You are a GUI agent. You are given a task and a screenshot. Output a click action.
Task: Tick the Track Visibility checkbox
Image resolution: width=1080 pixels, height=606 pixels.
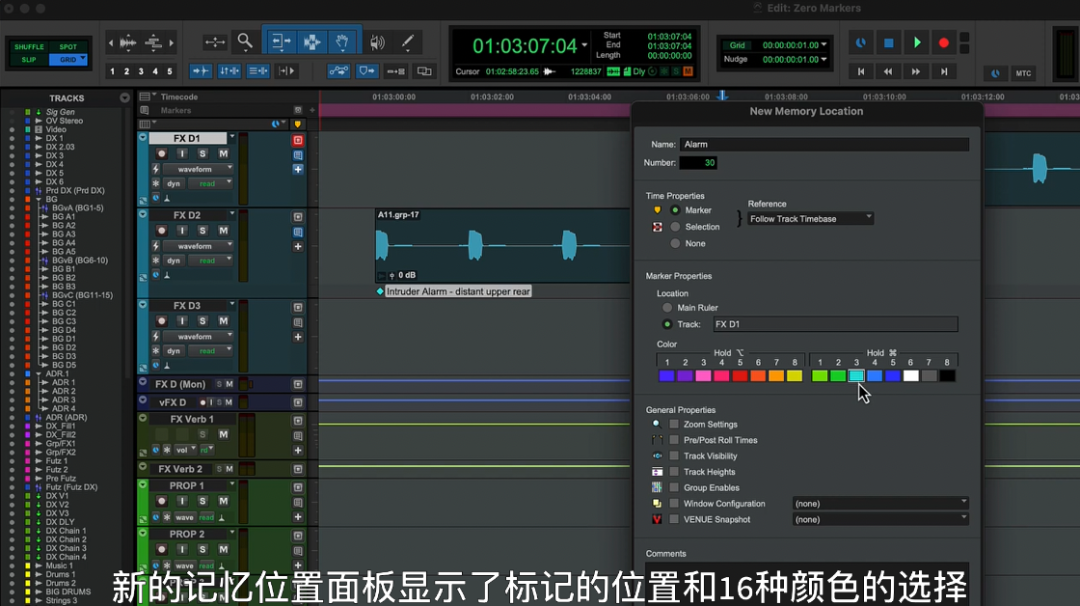pos(674,456)
